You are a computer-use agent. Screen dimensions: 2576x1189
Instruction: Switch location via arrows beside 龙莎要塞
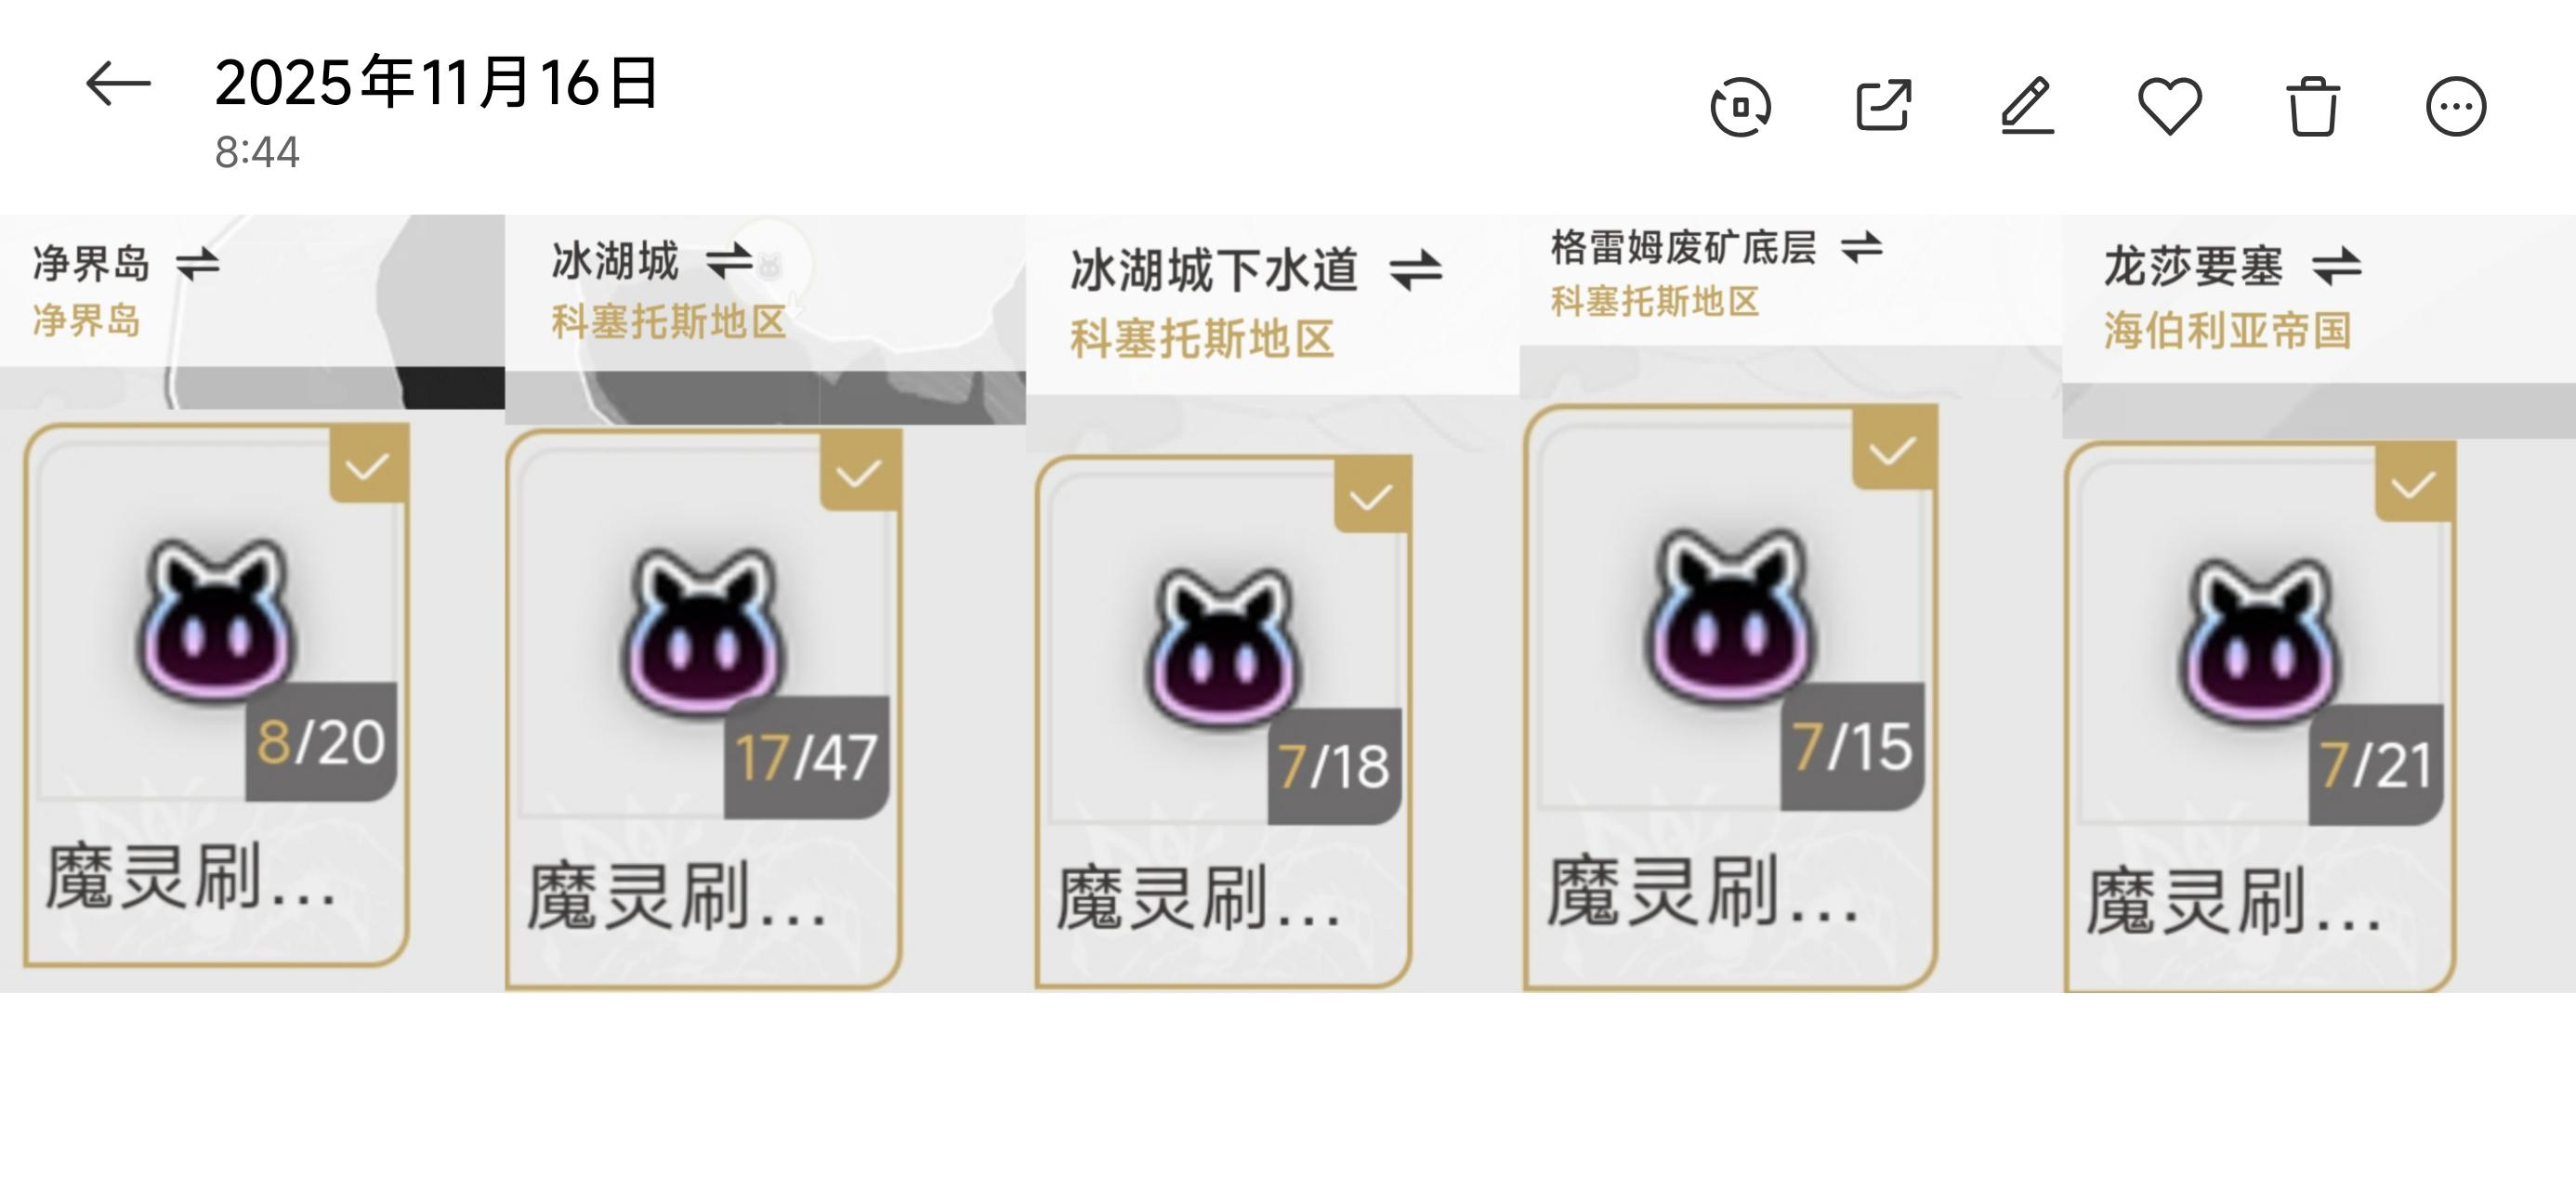tap(2337, 267)
